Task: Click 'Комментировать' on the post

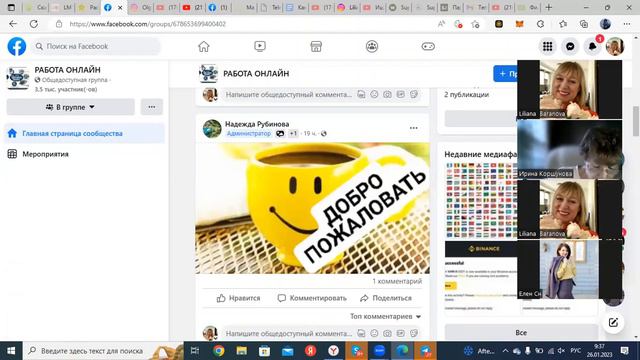Action: click(312, 298)
